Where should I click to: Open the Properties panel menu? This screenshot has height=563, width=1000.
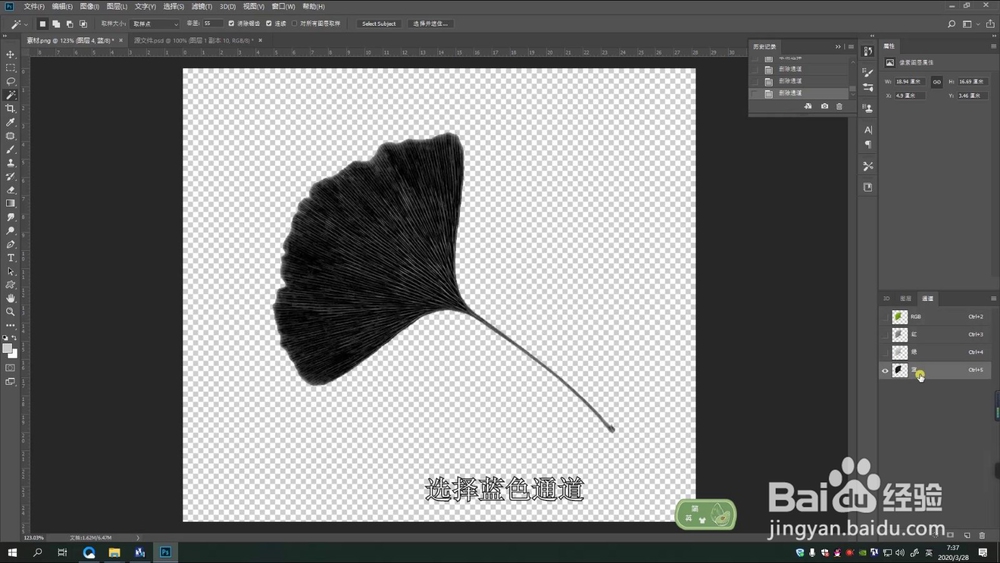(x=993, y=46)
